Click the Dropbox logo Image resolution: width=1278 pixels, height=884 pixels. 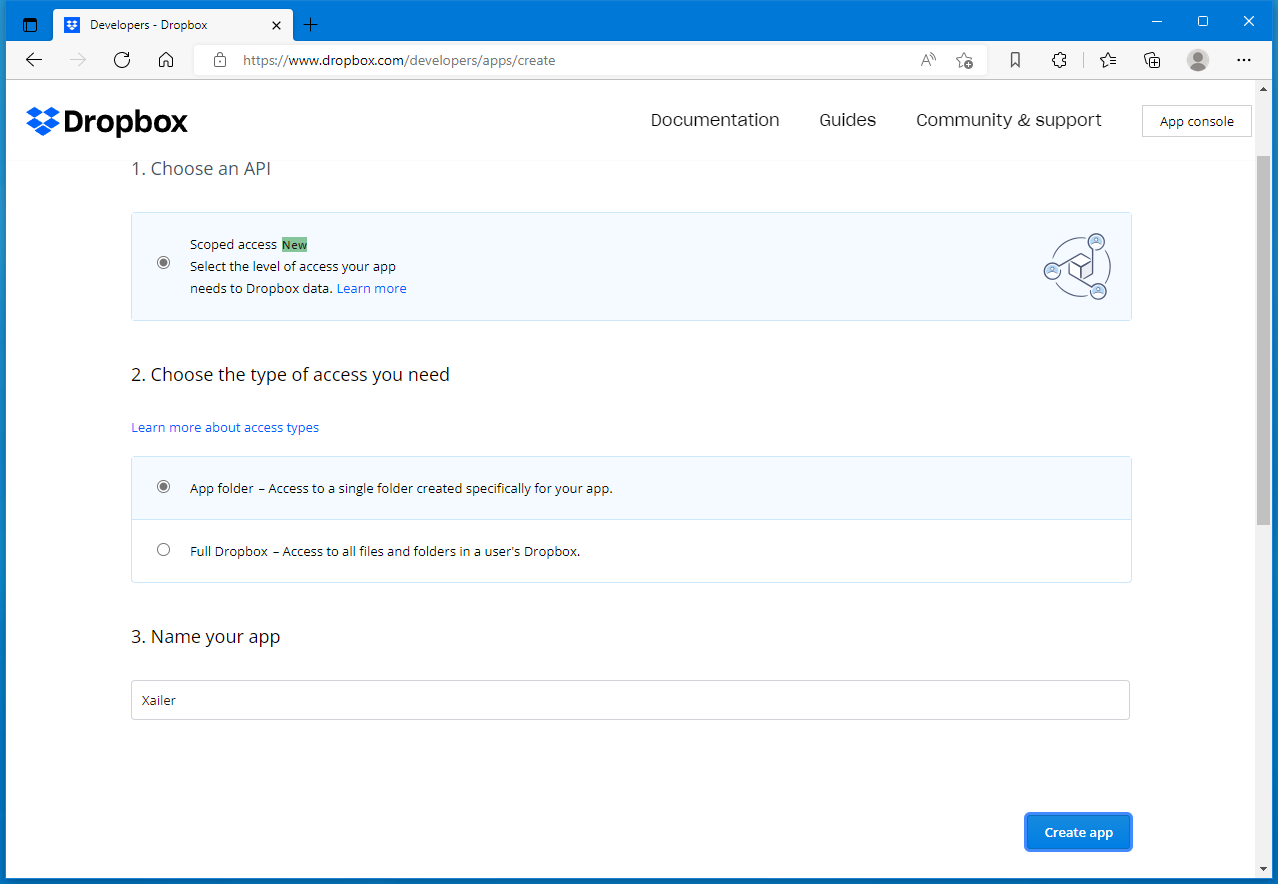coord(107,122)
